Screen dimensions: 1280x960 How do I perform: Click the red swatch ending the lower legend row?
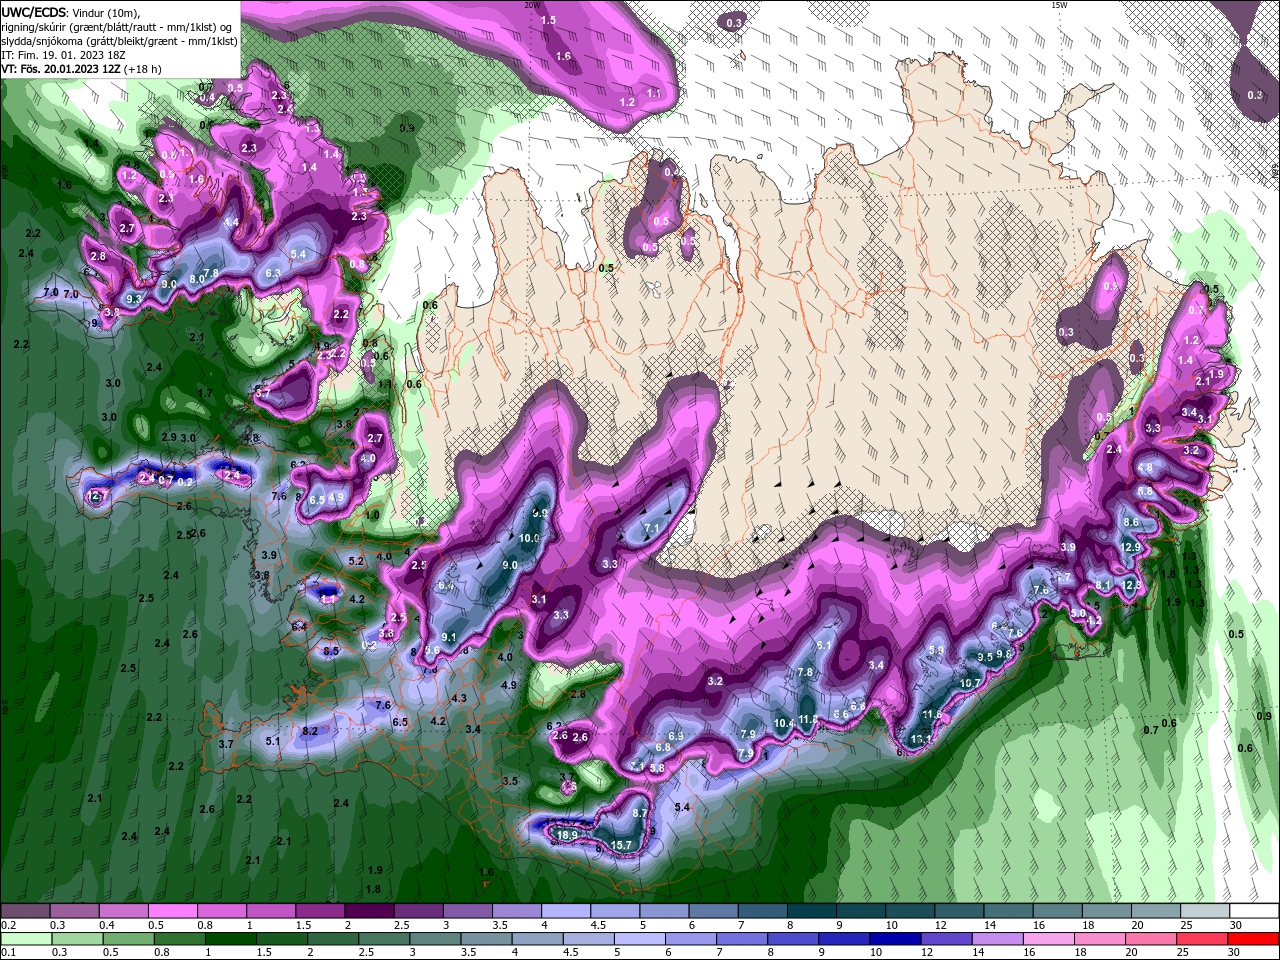coord(1254,939)
